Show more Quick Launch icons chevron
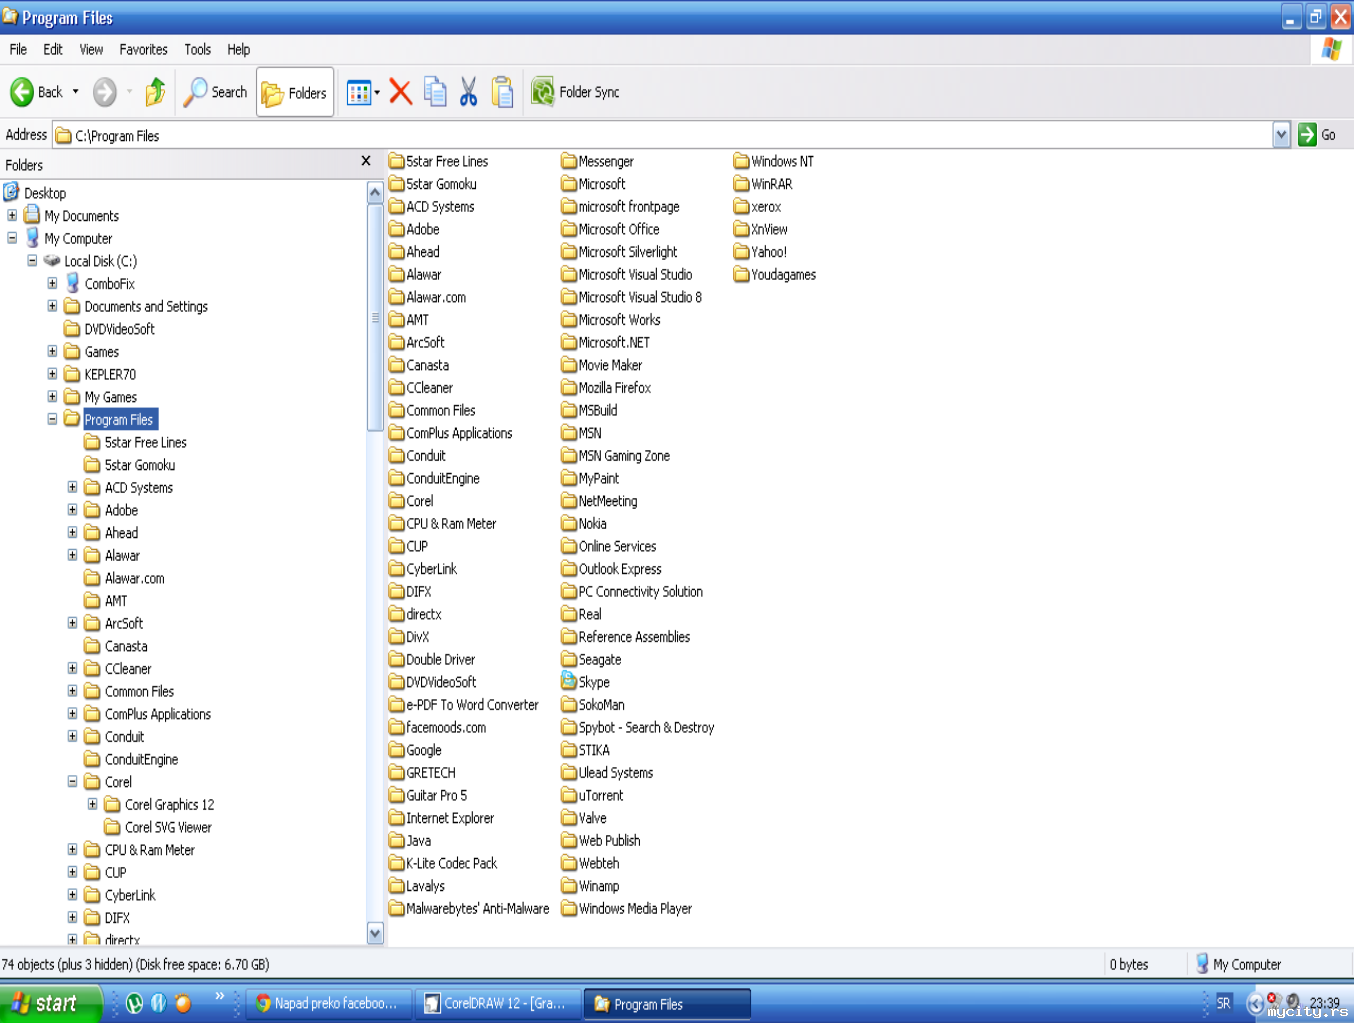The height and width of the screenshot is (1023, 1354). tap(220, 996)
